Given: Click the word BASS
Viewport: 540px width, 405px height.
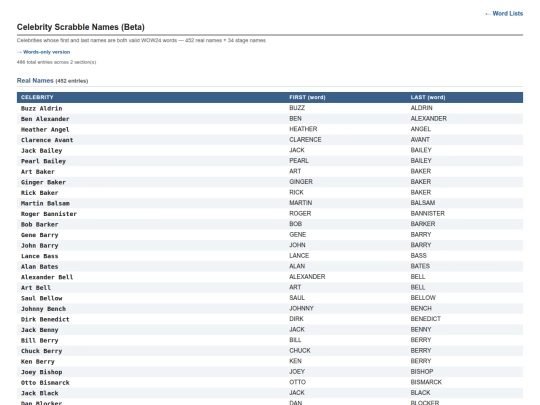Looking at the screenshot, I should point(418,256).
